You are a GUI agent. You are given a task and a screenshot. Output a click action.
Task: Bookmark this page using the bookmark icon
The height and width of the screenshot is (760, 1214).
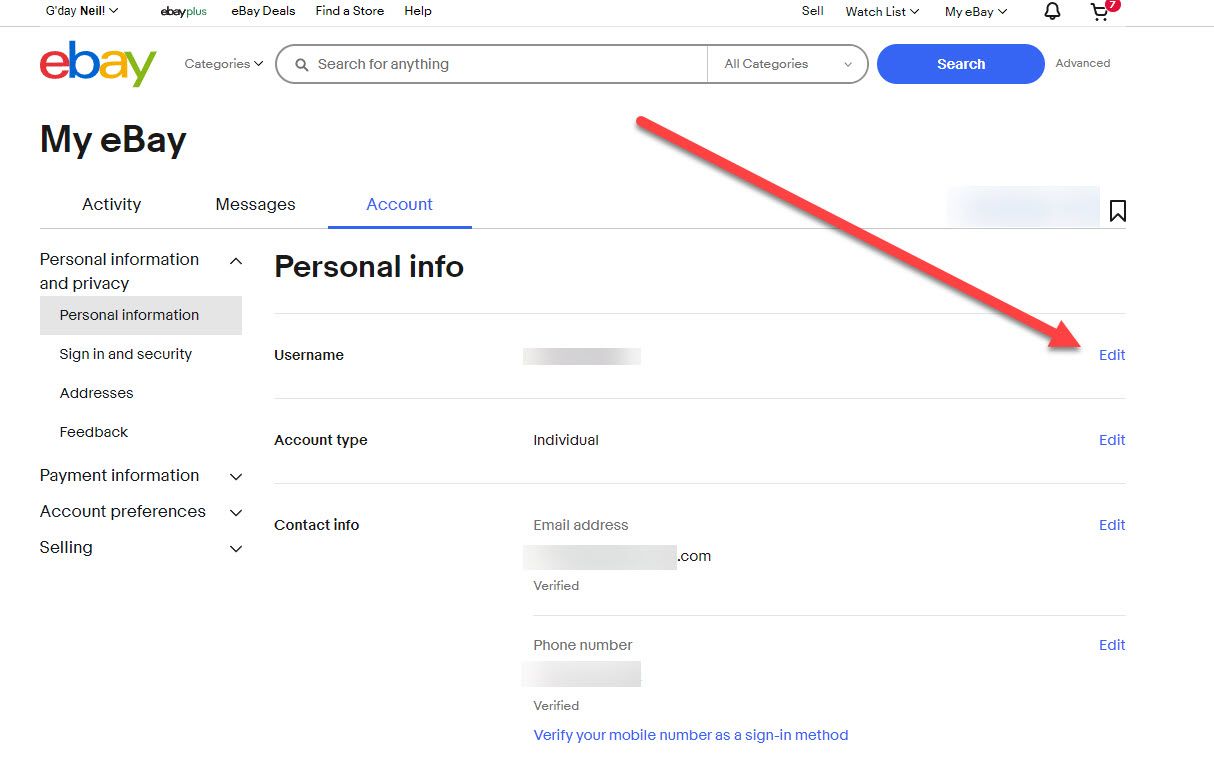click(x=1117, y=210)
